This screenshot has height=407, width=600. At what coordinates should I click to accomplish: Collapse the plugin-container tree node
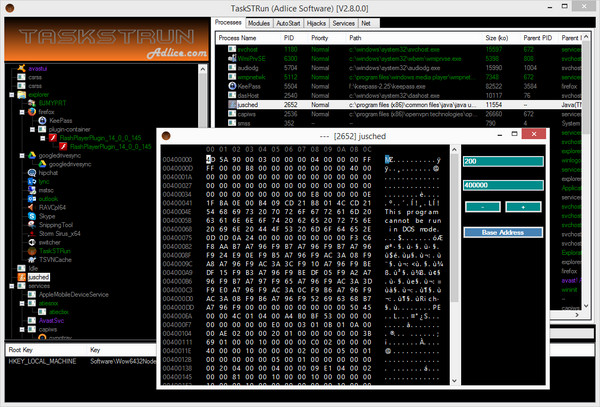tap(33, 130)
